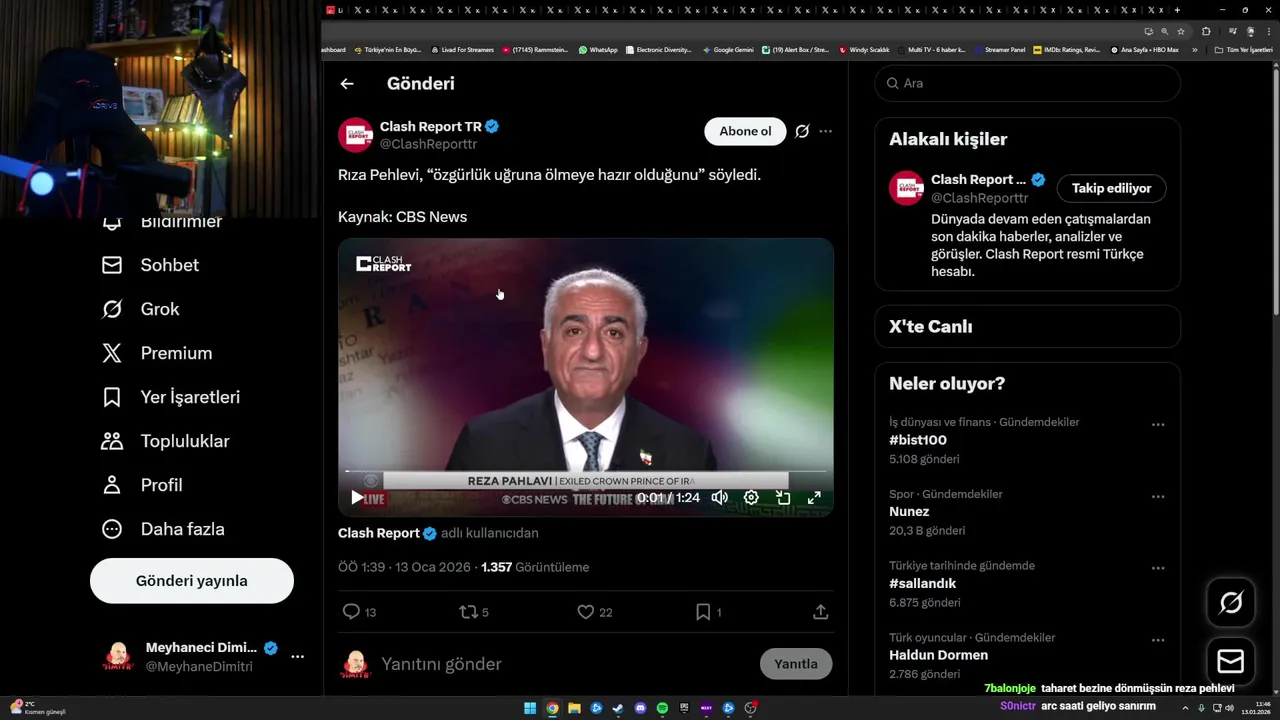Open File Explorer from the taskbar
The image size is (1280, 720).
coord(574,708)
